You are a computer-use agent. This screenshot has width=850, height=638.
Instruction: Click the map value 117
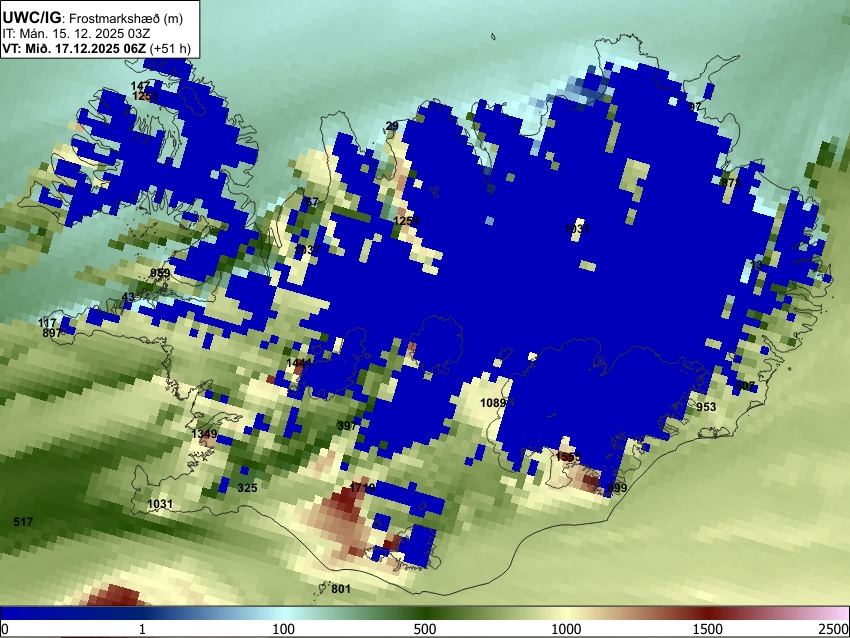(47, 323)
